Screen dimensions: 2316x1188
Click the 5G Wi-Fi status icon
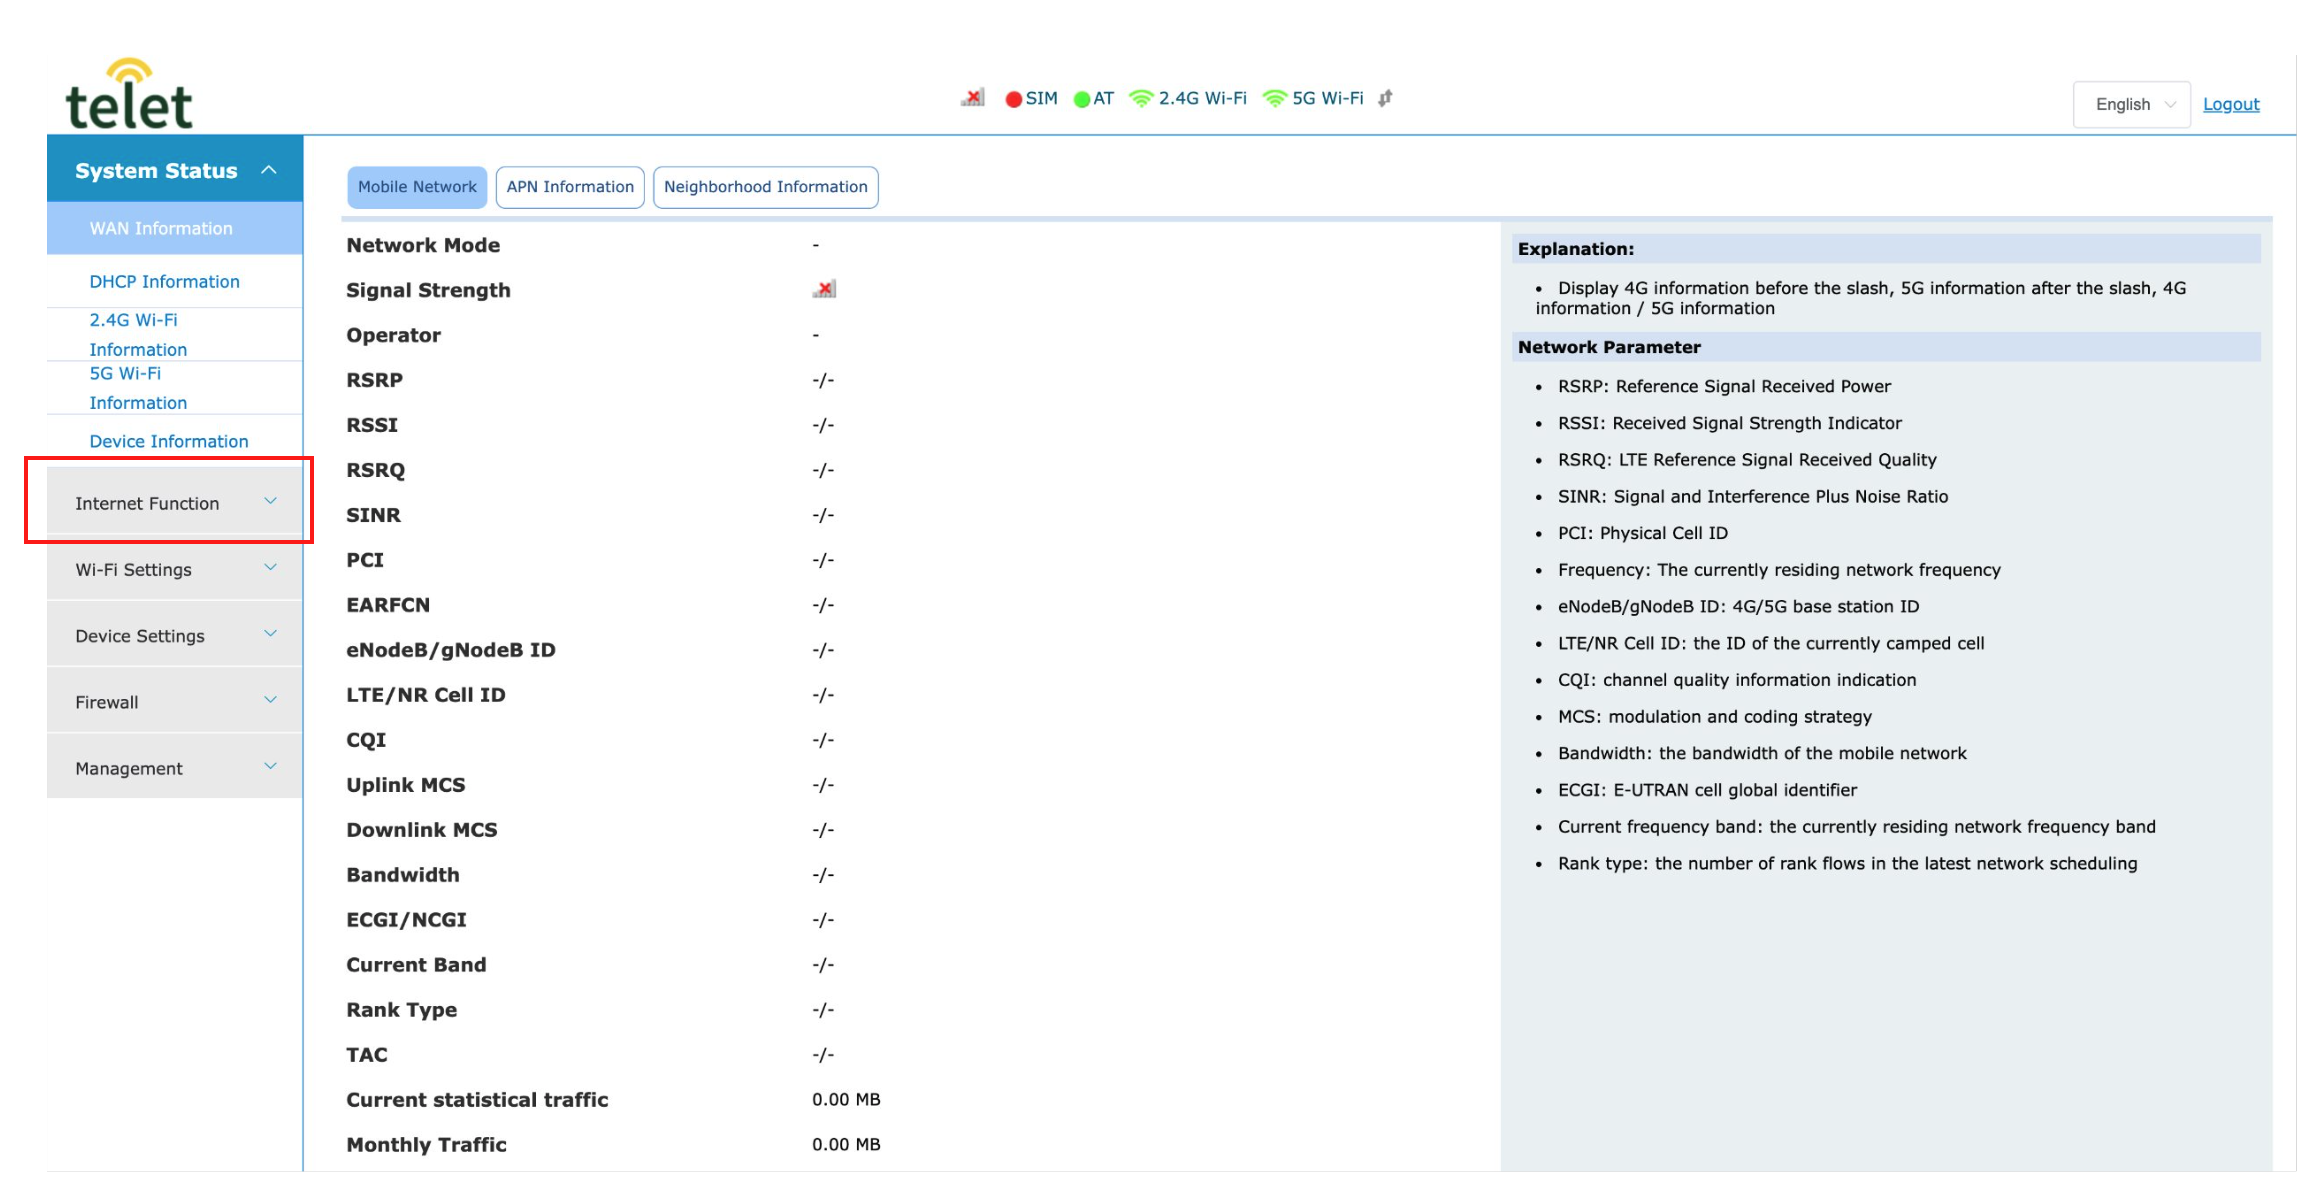(1275, 98)
